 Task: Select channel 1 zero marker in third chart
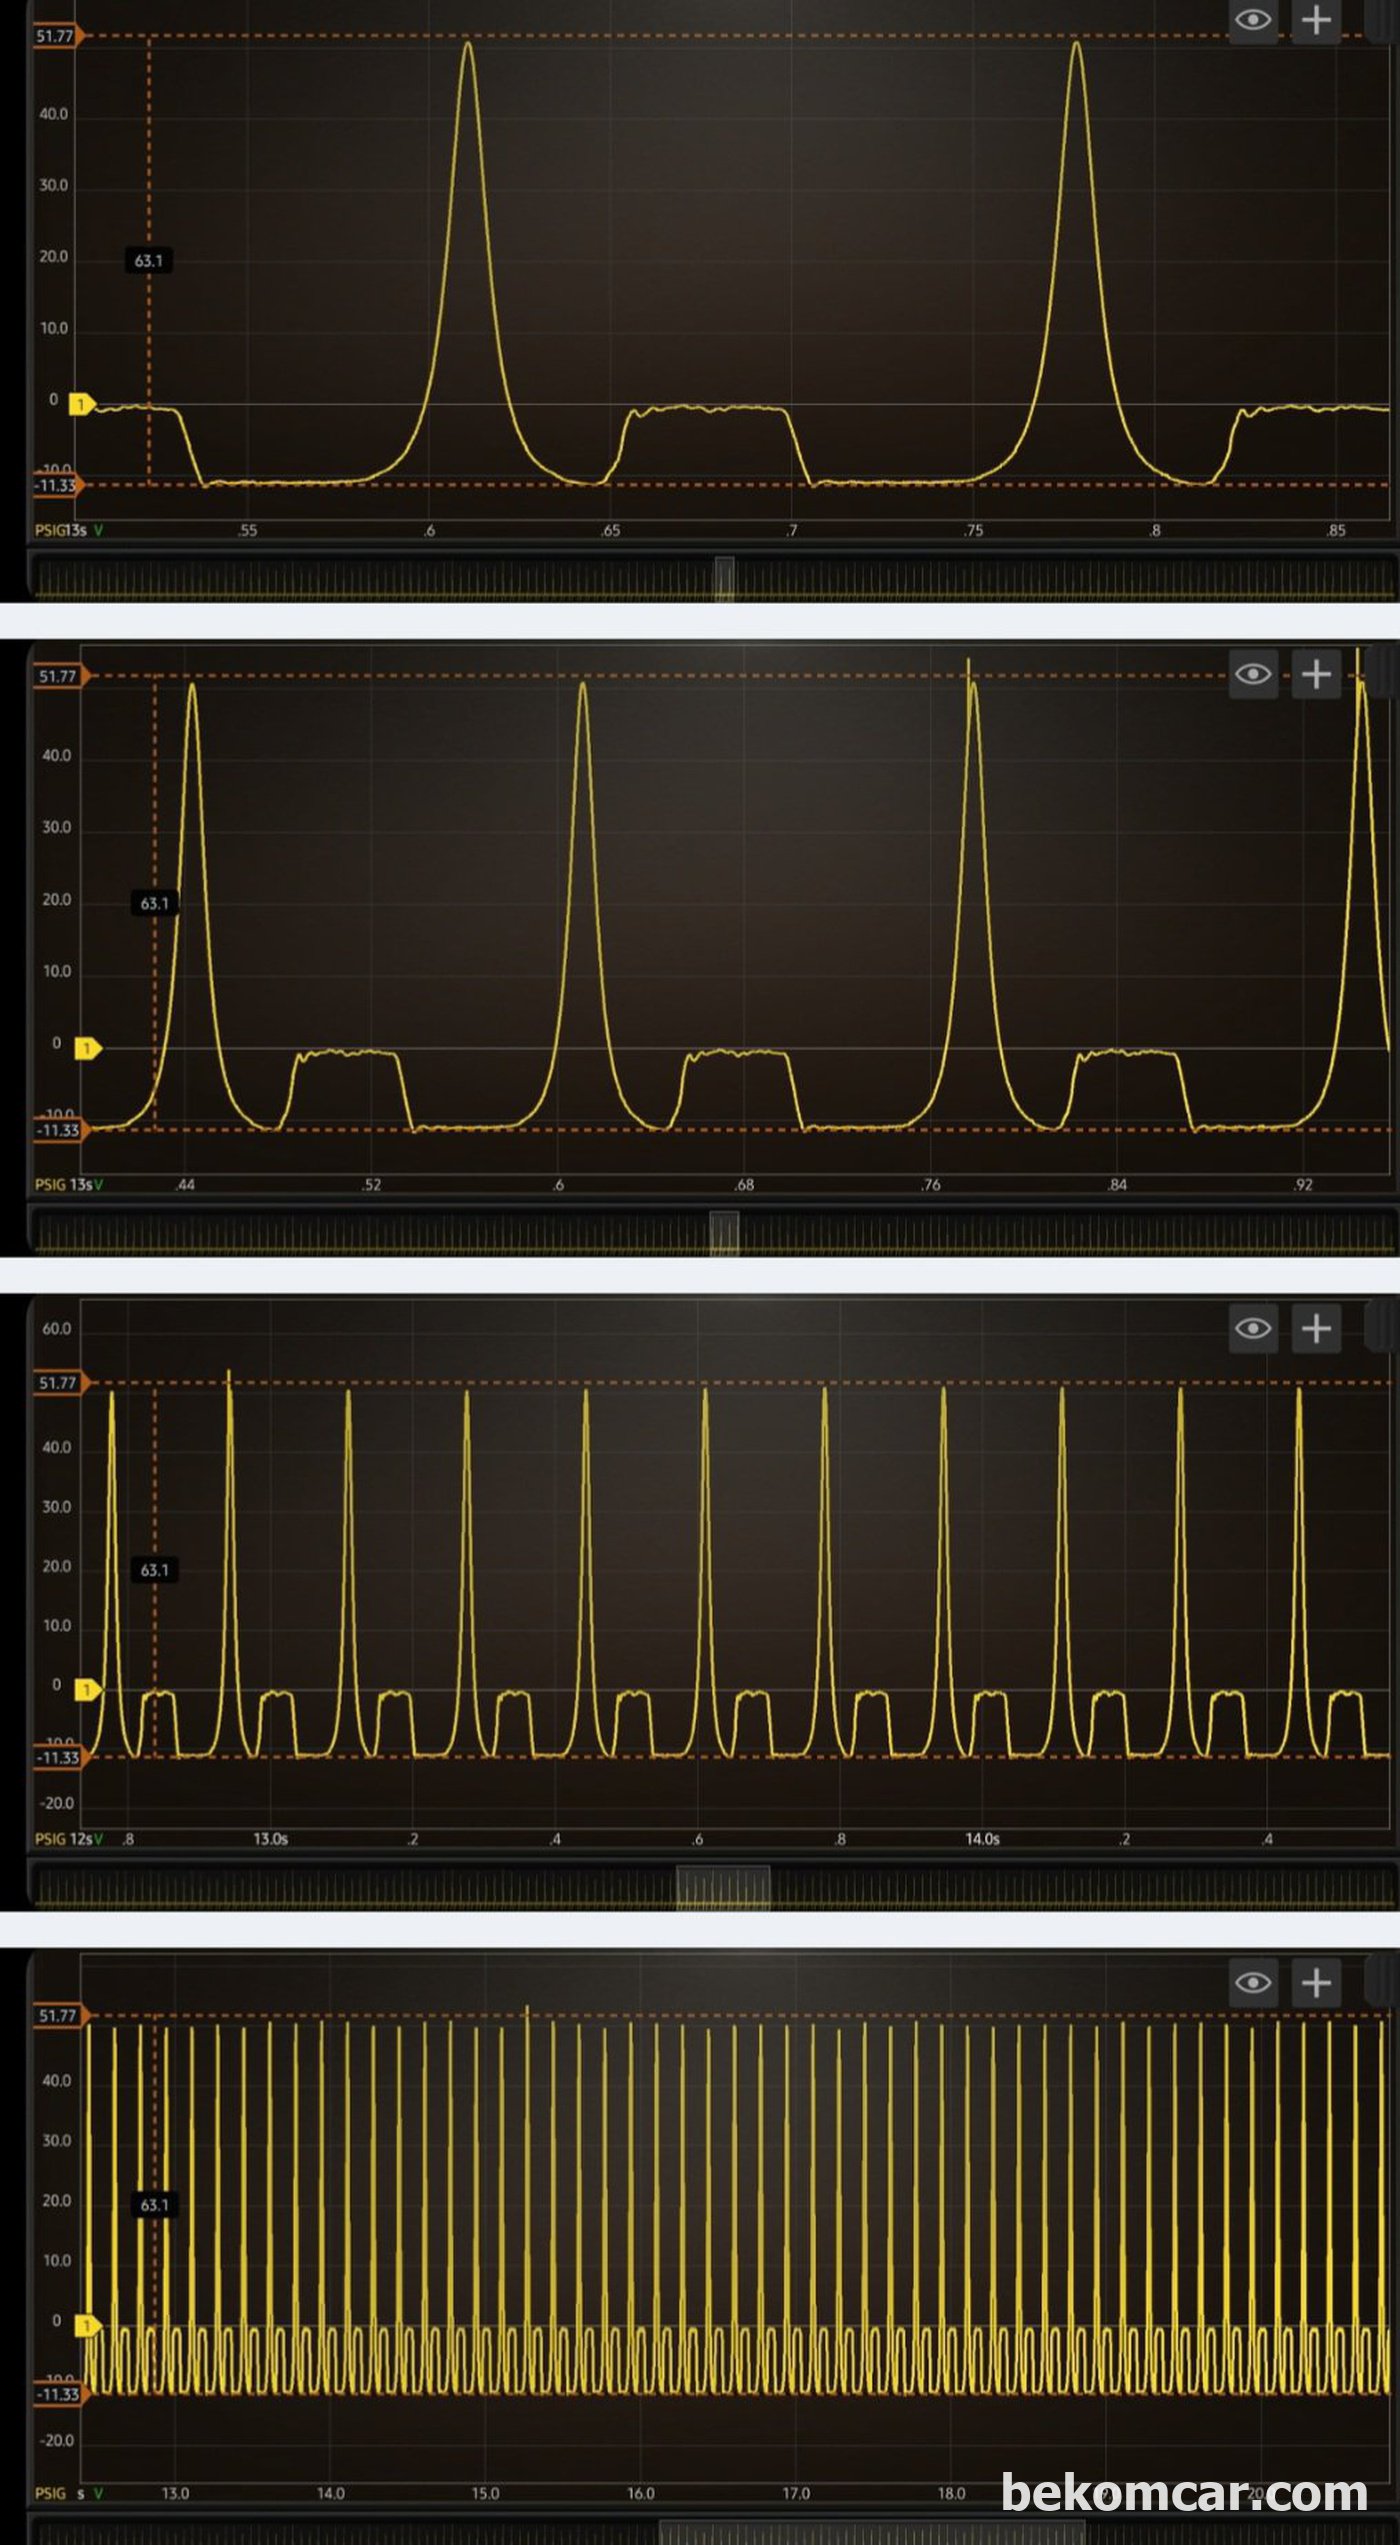click(88, 1689)
